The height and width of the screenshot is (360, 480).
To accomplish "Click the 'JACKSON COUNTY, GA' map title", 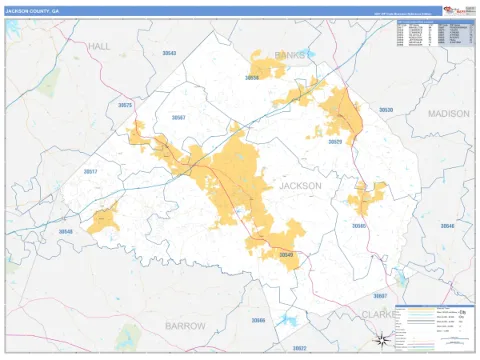I will [x=32, y=11].
